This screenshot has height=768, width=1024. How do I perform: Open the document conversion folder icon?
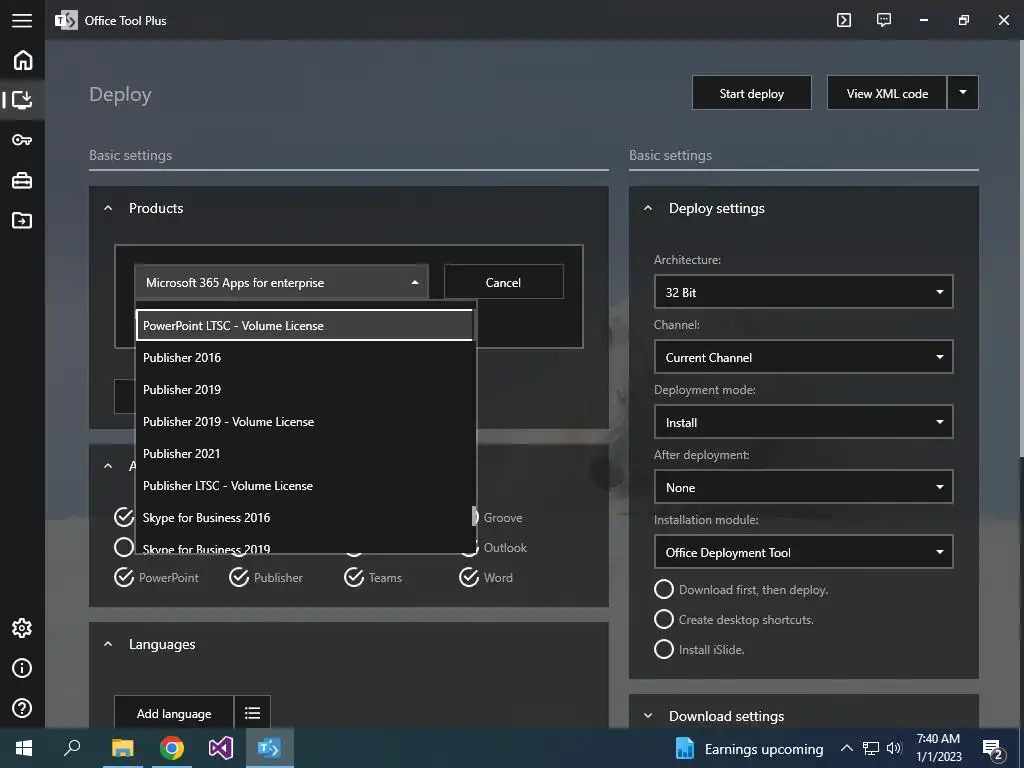22,220
